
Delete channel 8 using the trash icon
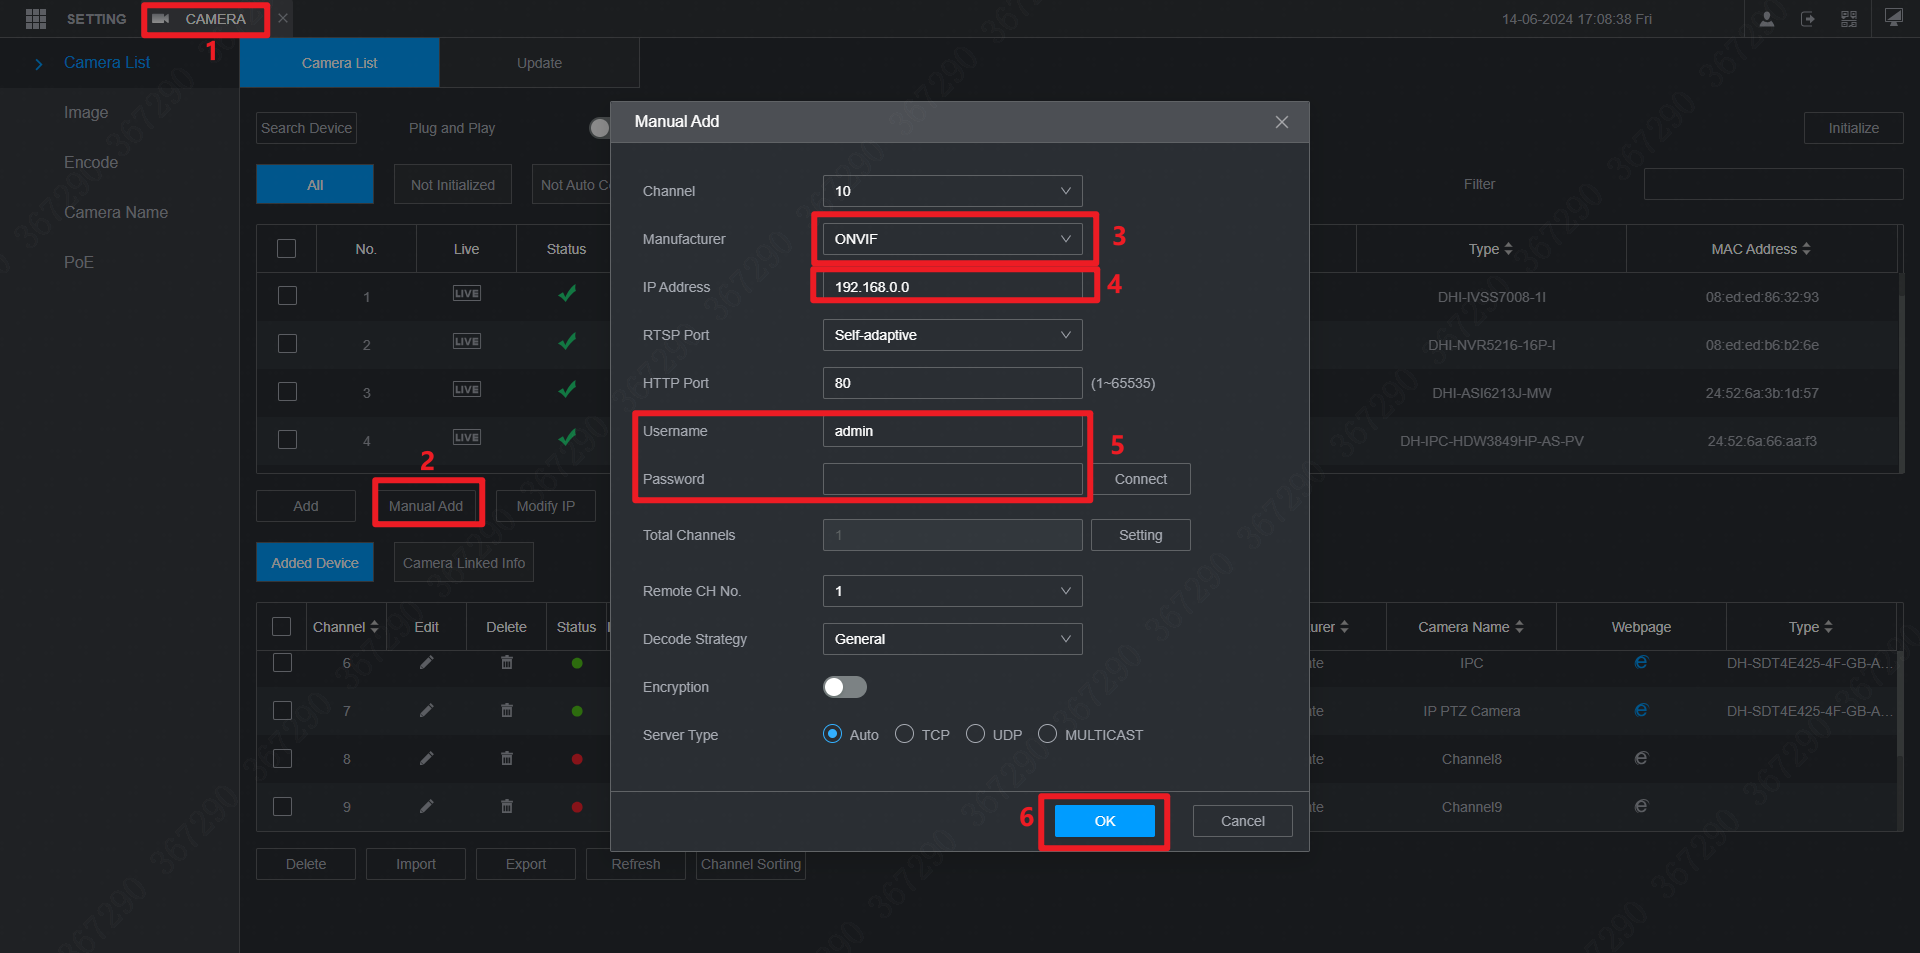click(506, 758)
